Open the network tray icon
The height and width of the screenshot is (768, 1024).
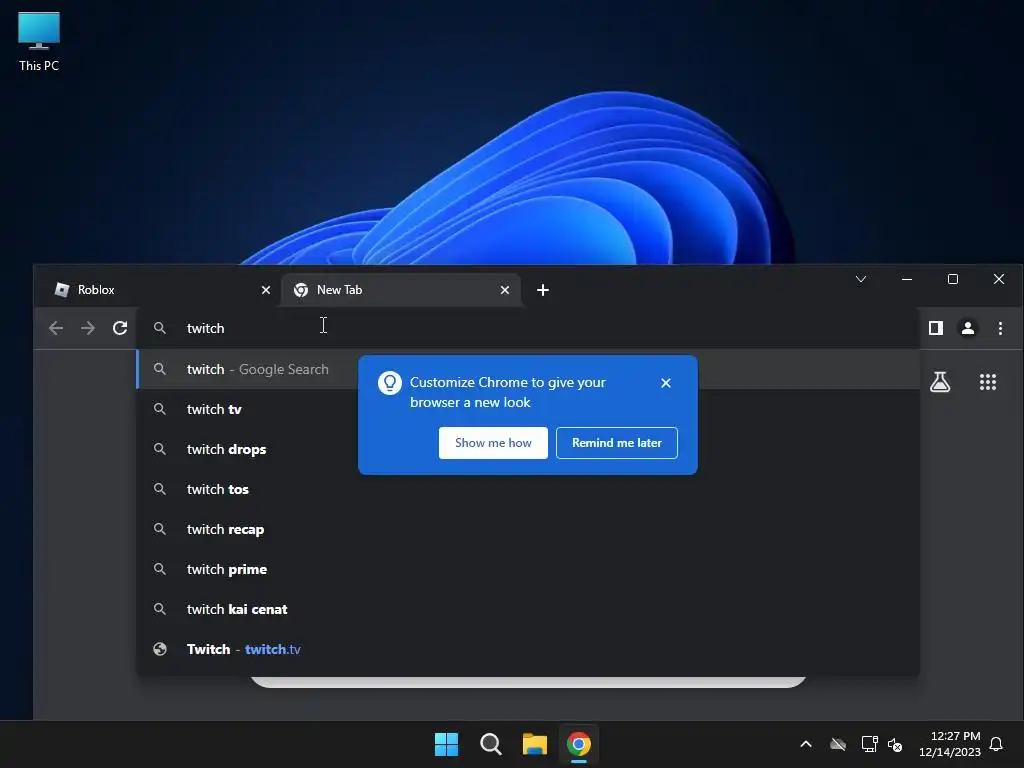click(869, 744)
